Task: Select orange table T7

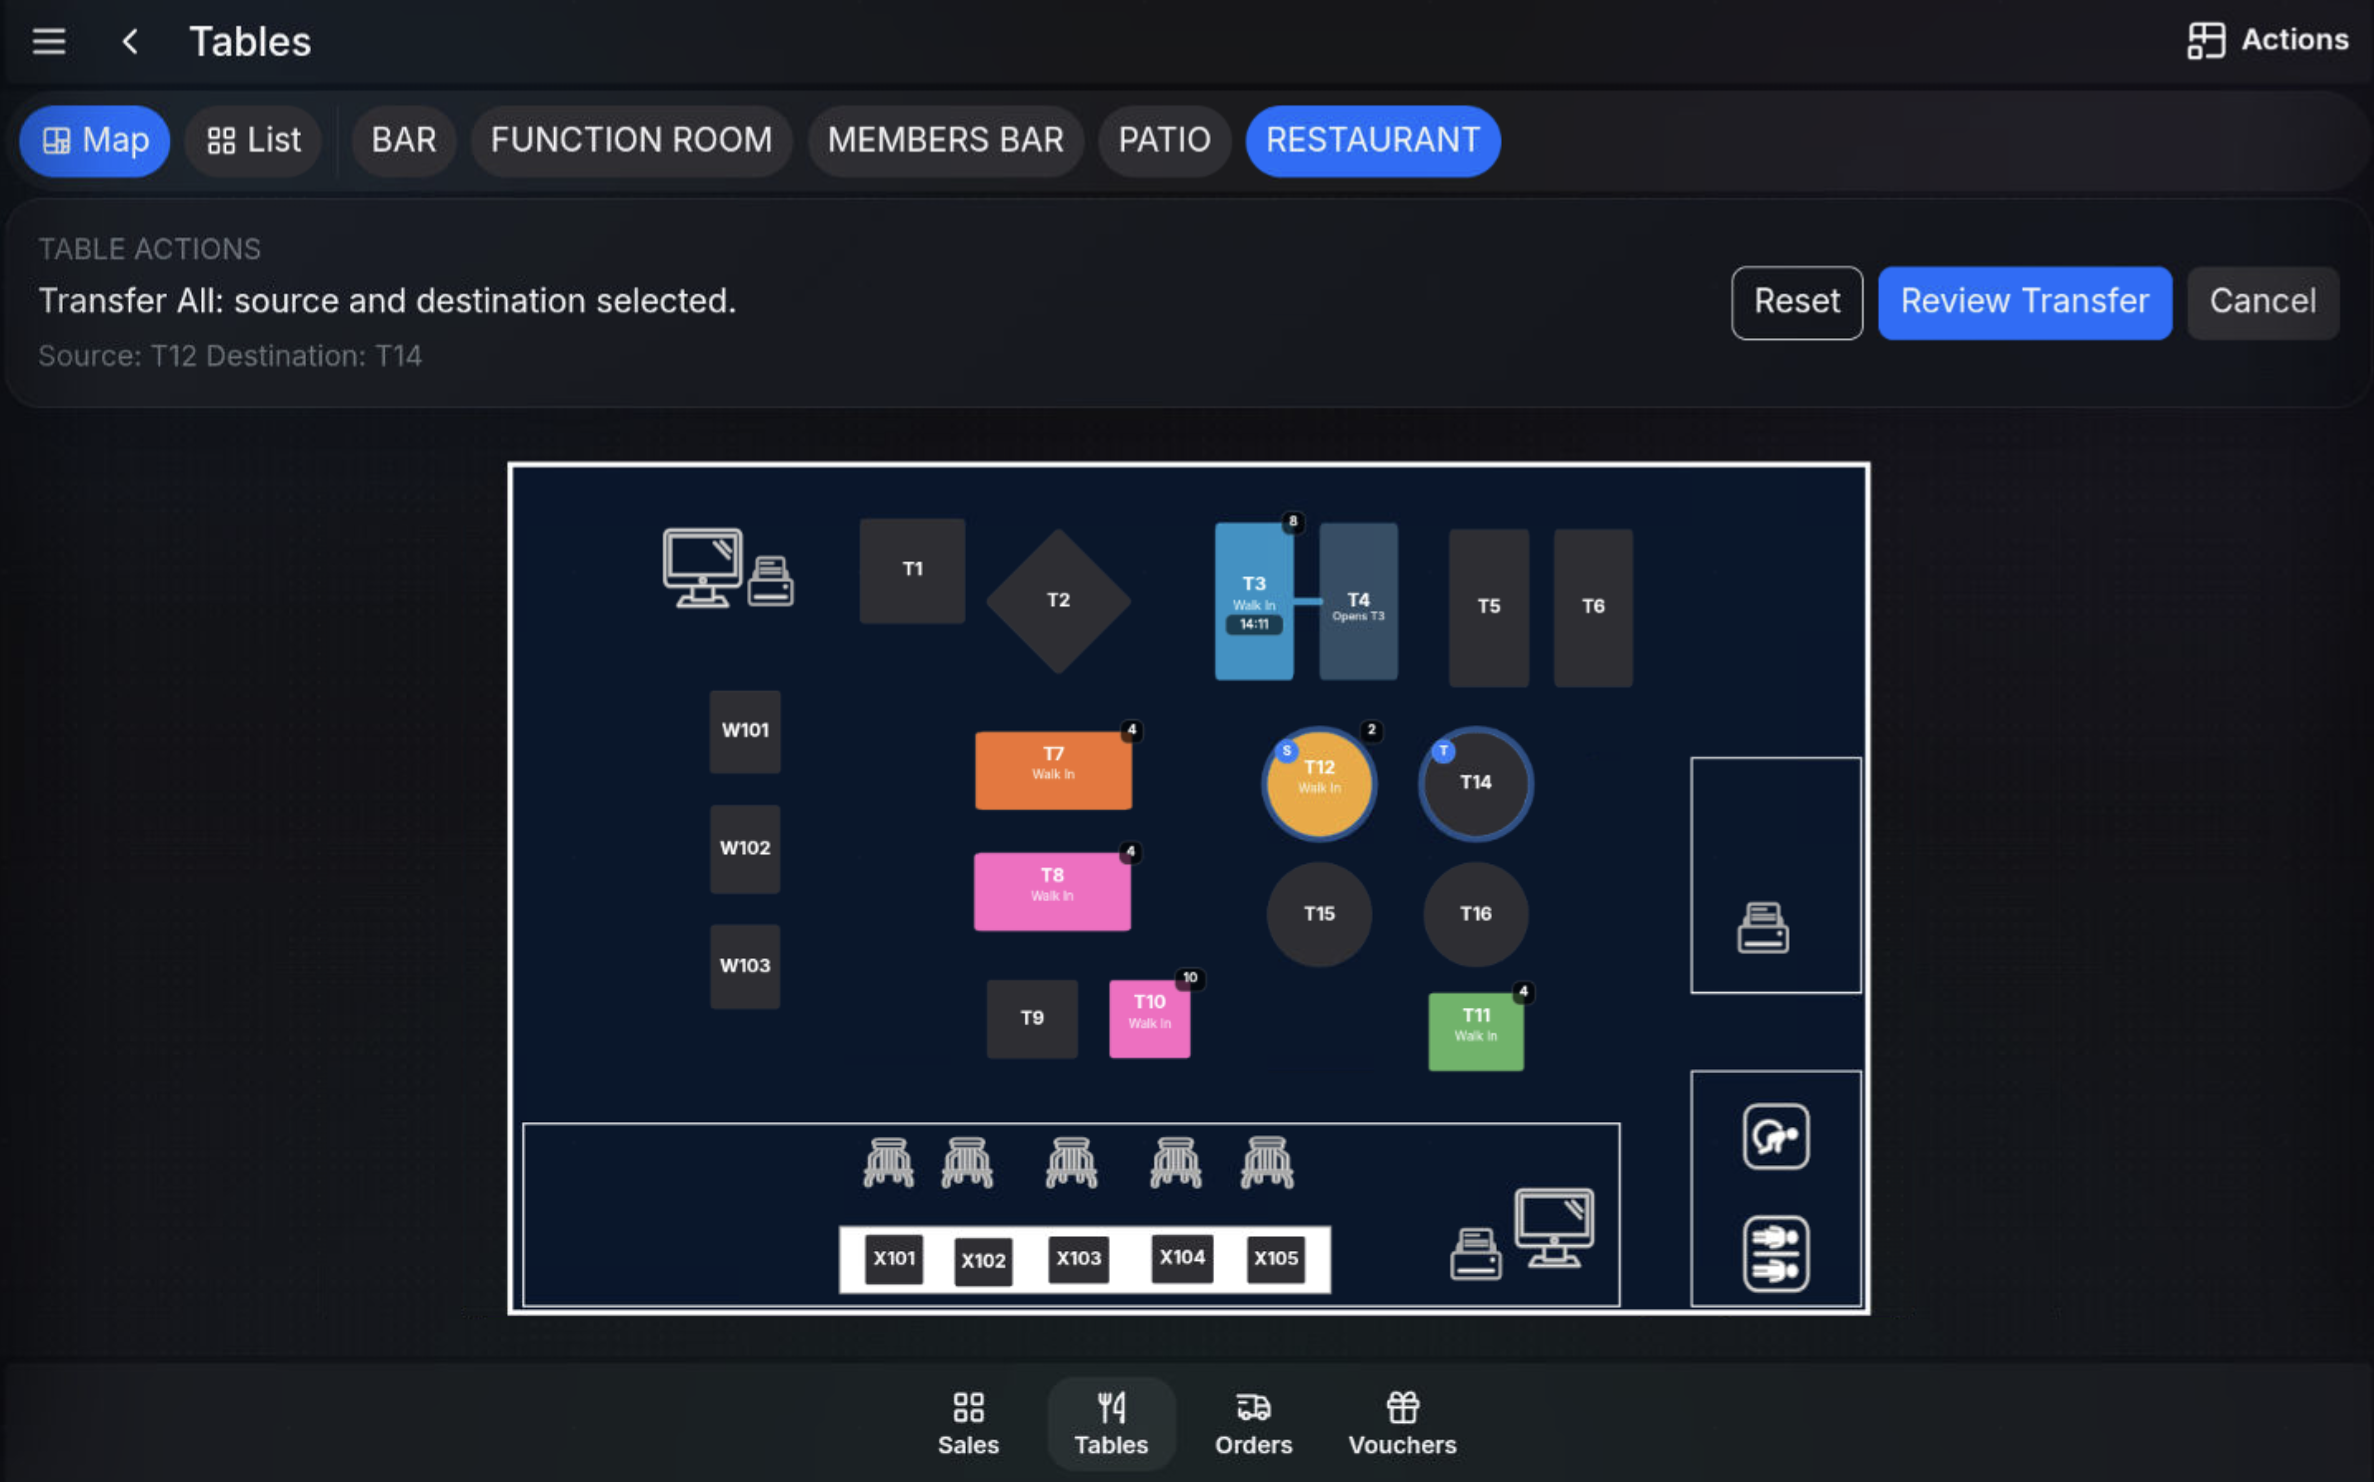Action: coord(1053,770)
